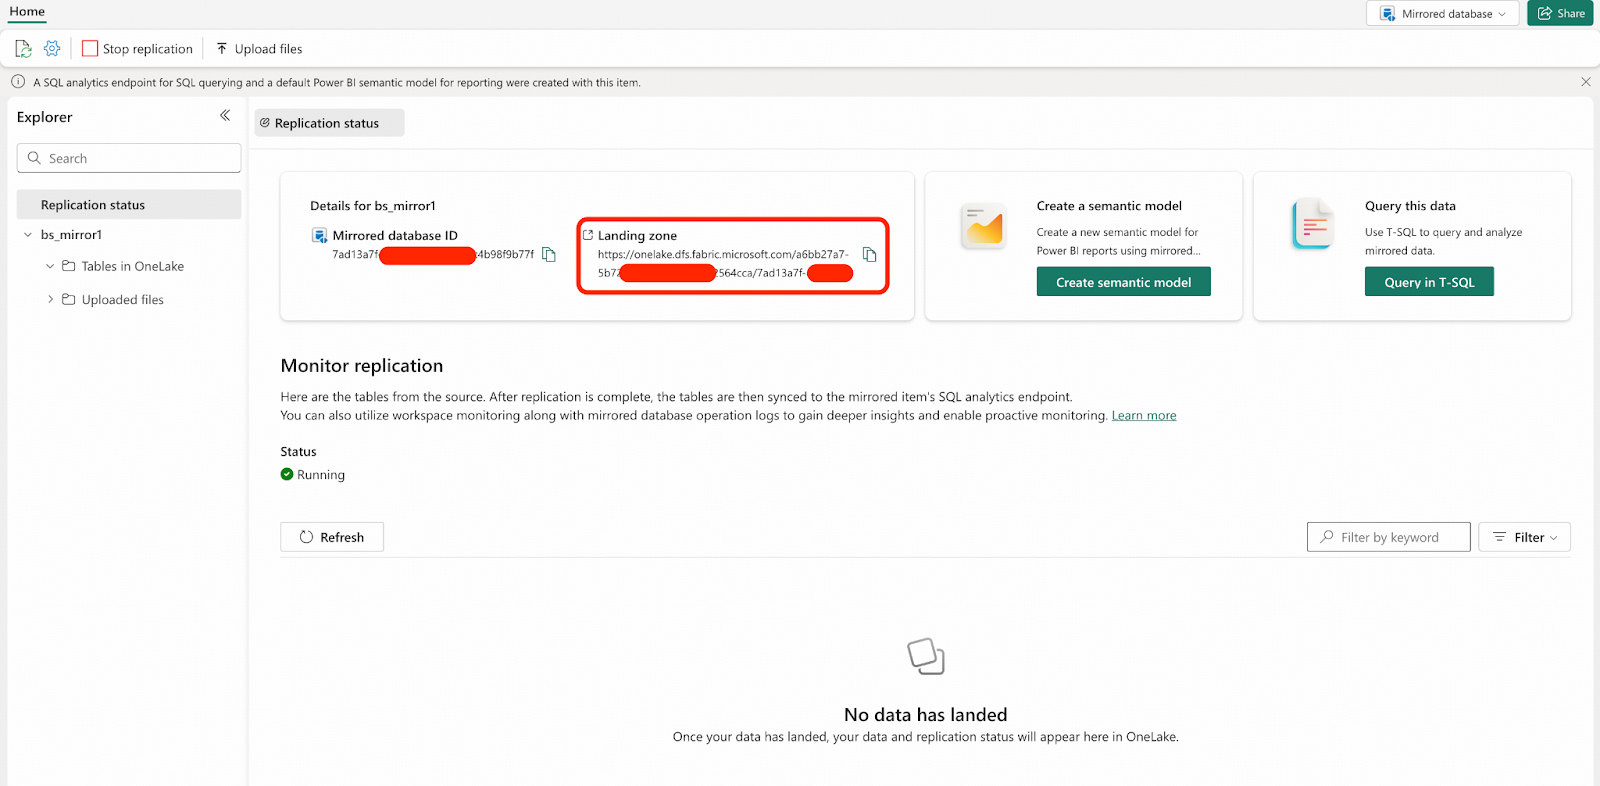
Task: Click the info icon in notification banner
Action: (18, 82)
